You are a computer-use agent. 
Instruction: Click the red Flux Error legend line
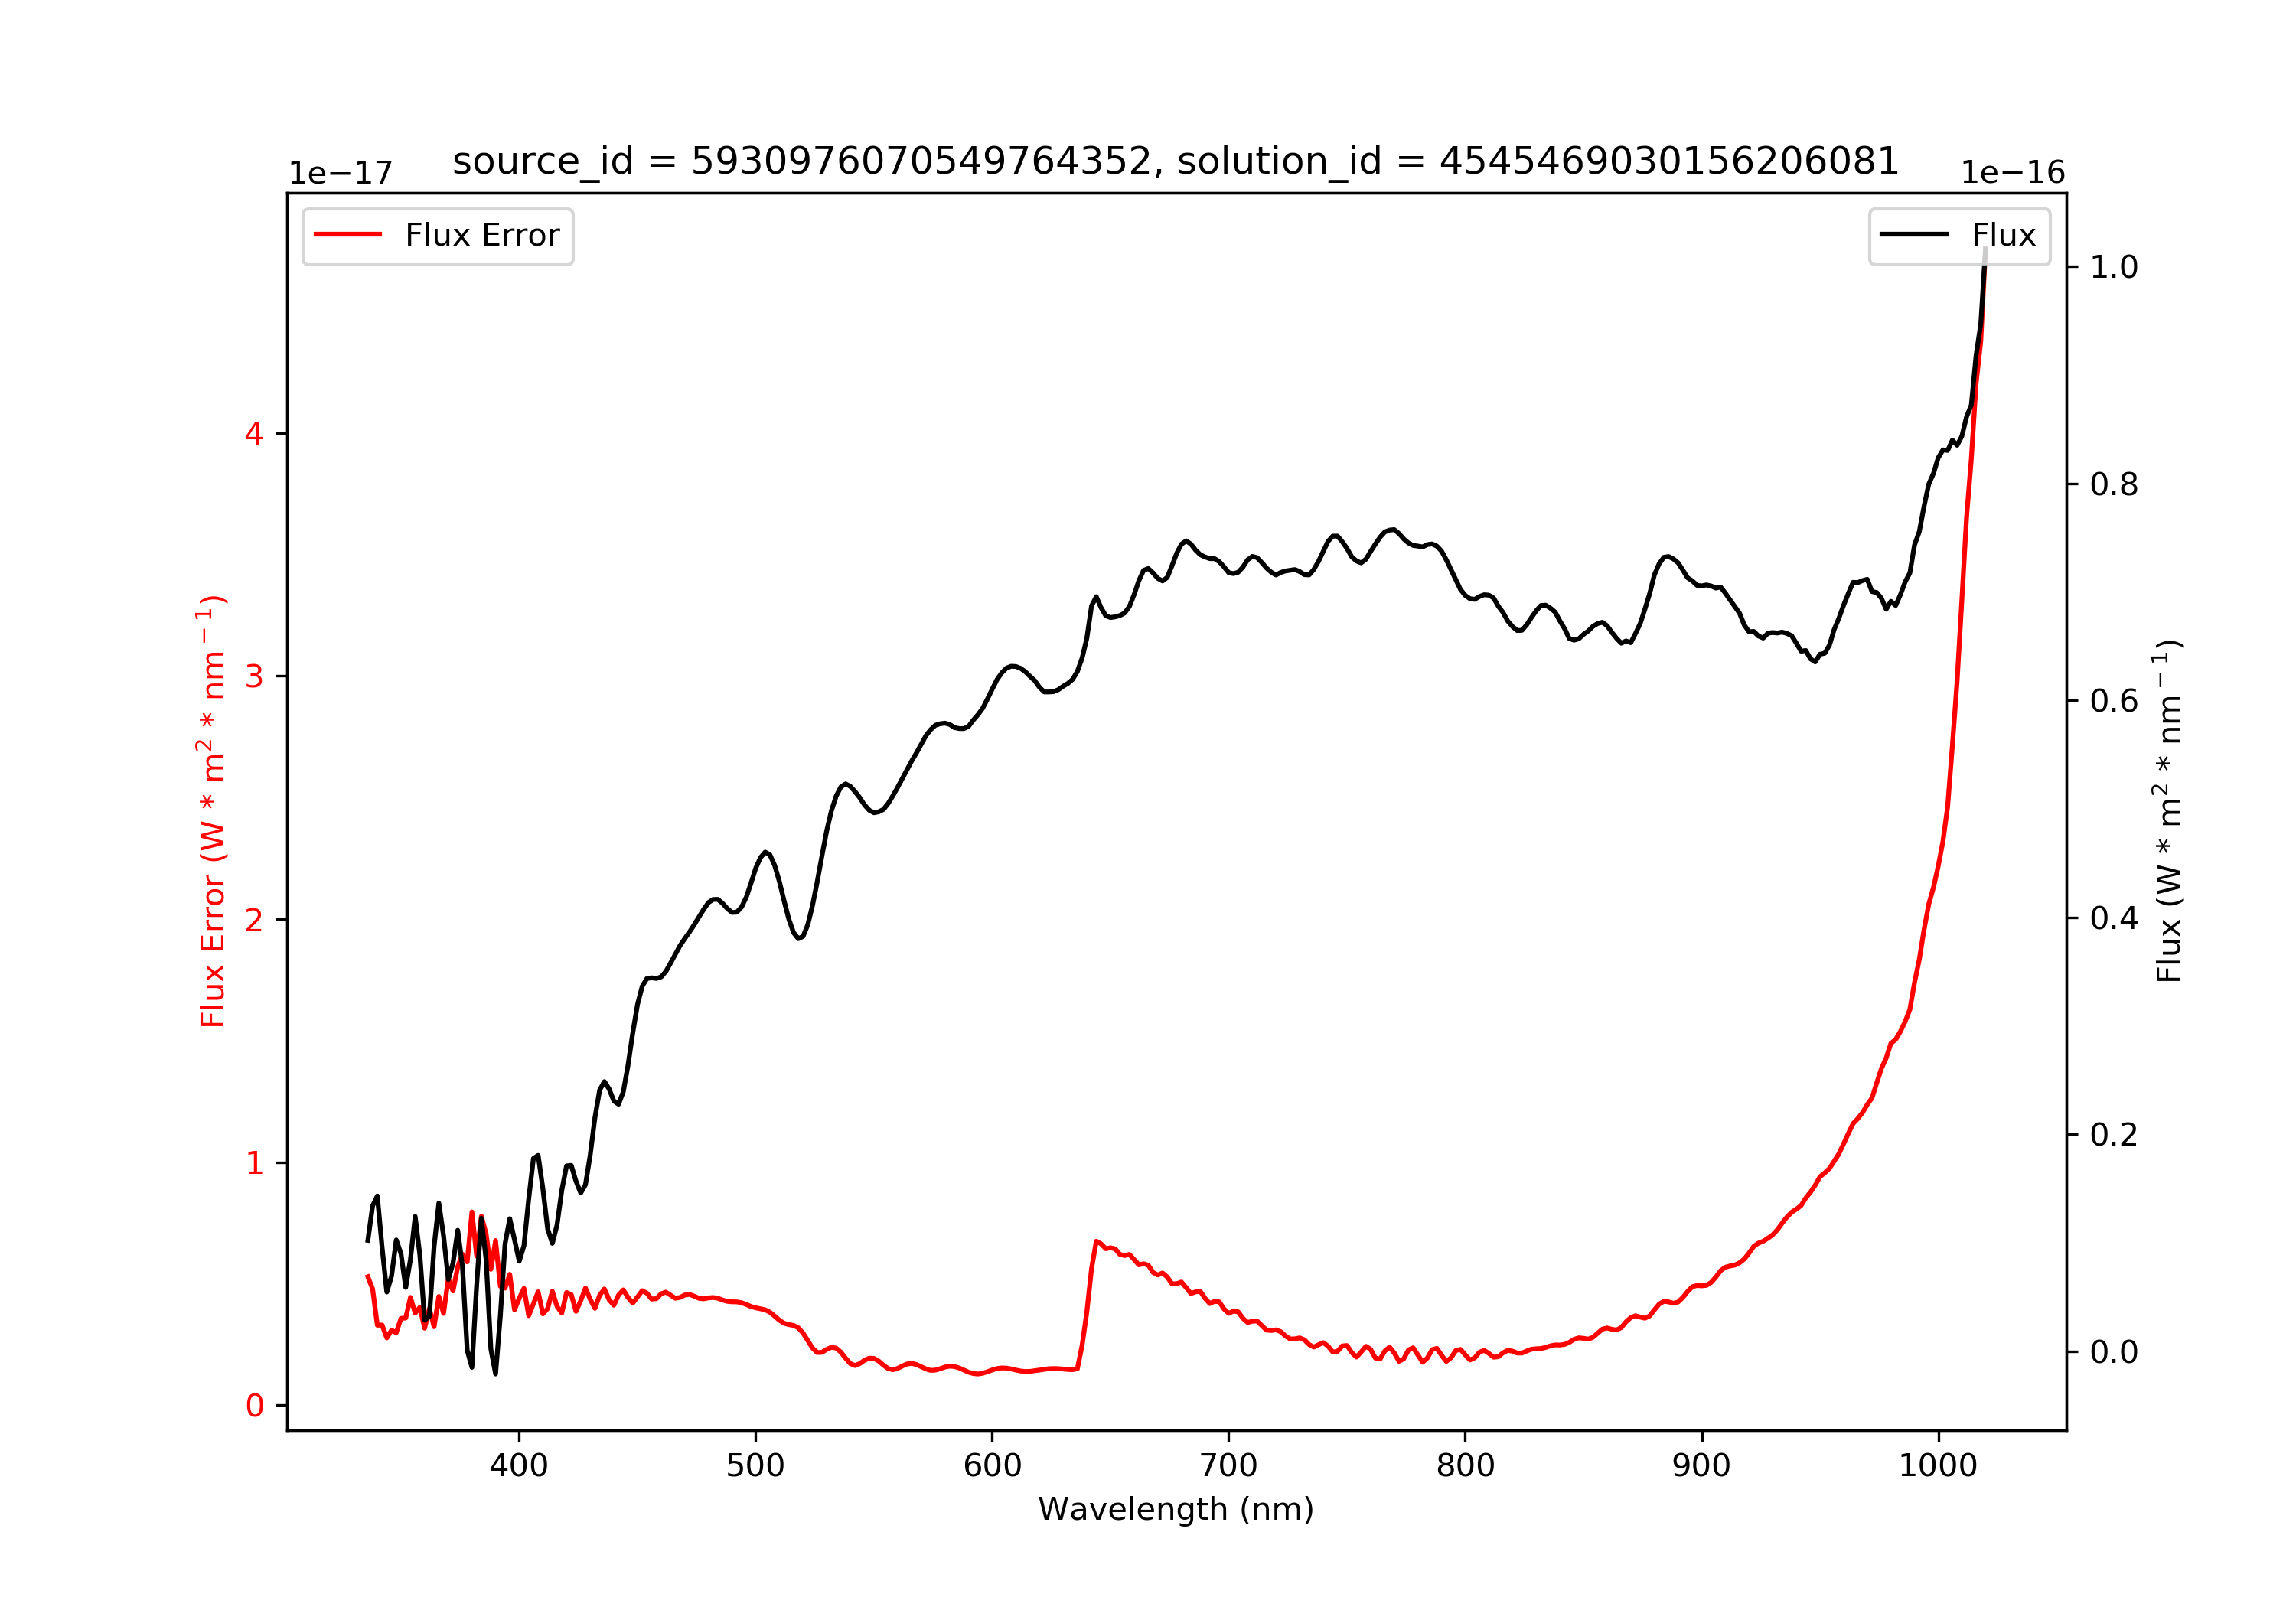pos(348,235)
